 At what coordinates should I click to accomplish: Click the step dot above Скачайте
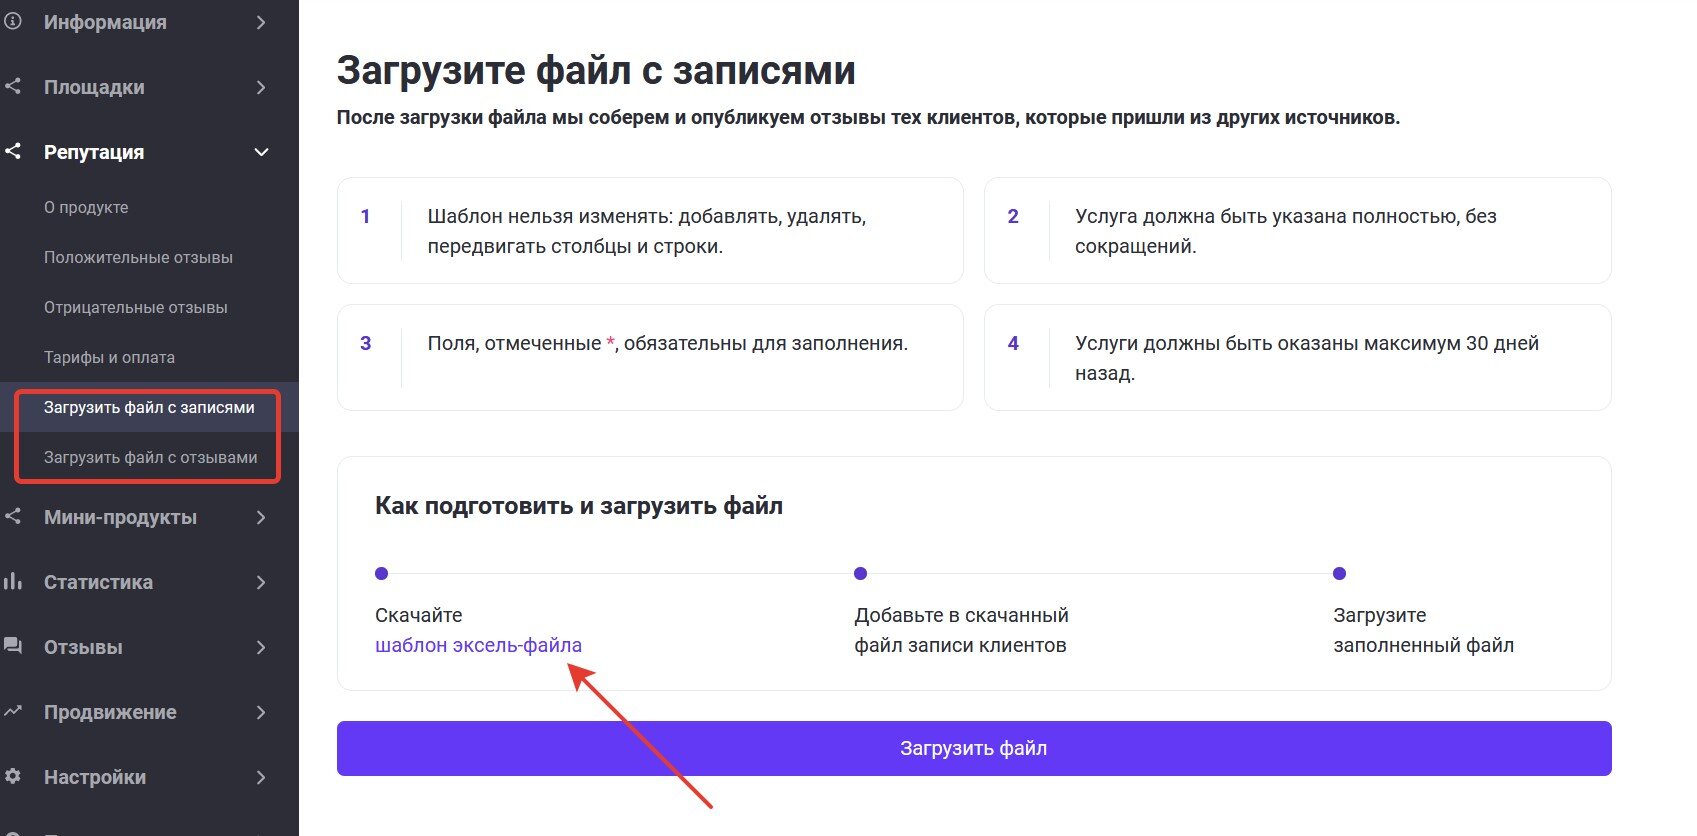[381, 573]
